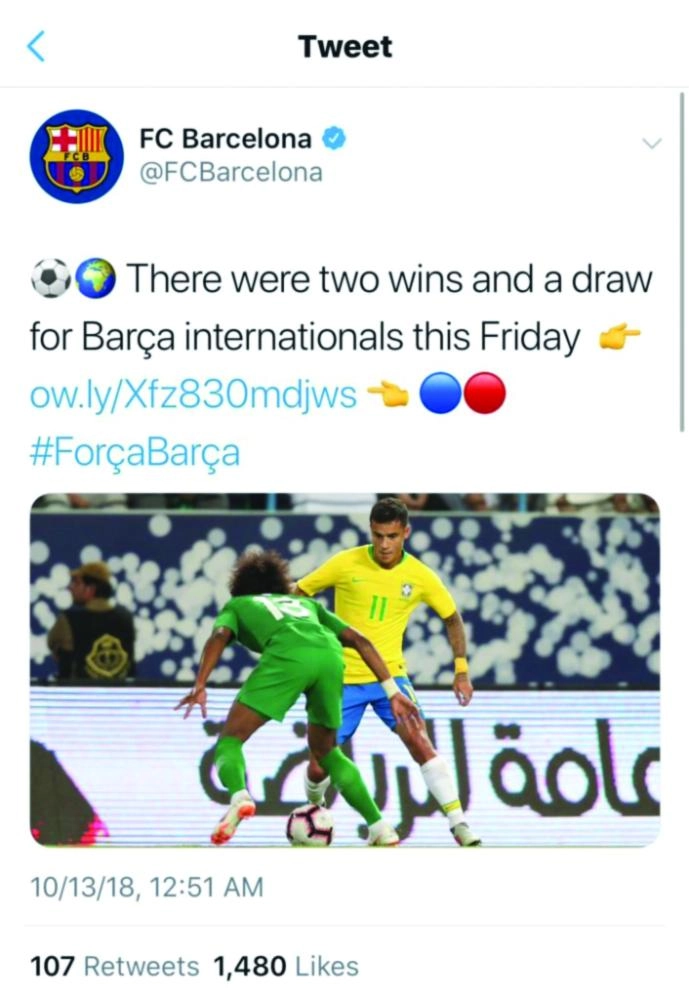Expand the tweet options chevron
This screenshot has height=1000, width=689.
[651, 143]
